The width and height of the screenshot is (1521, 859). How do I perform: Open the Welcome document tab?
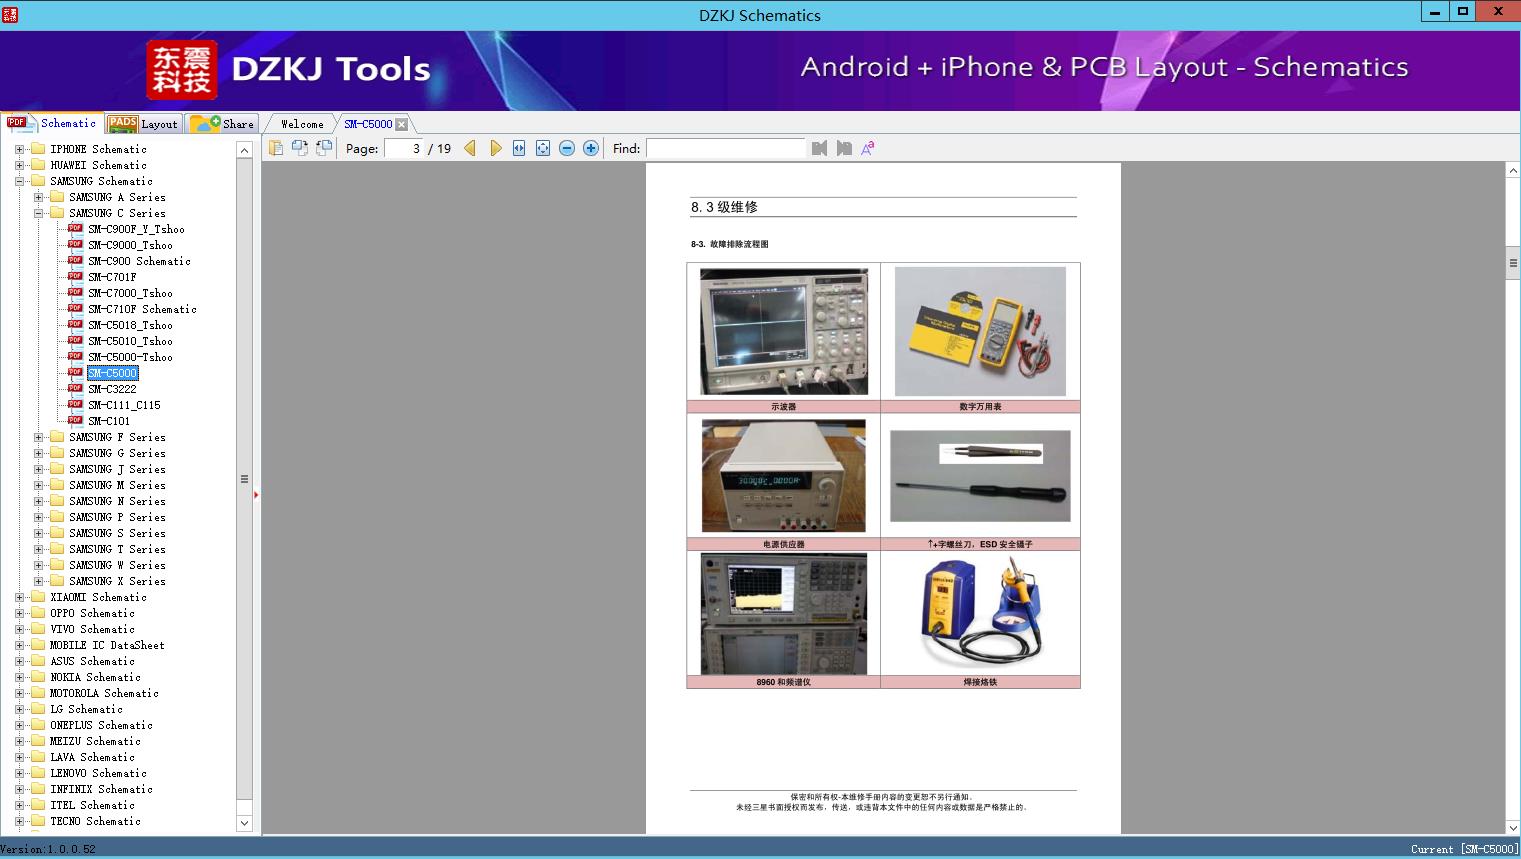tap(301, 124)
